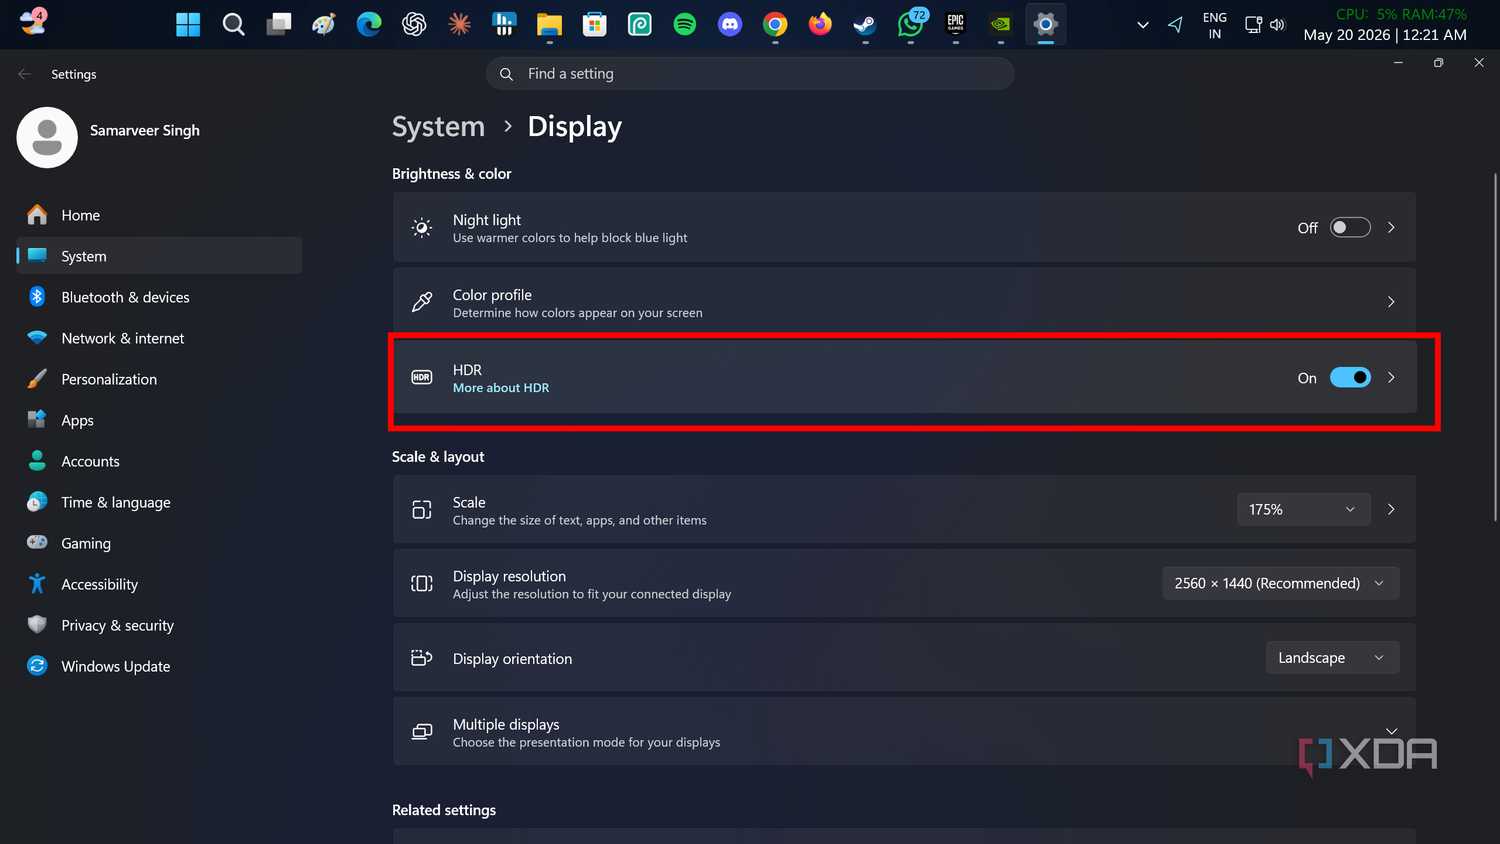This screenshot has height=844, width=1500.
Task: Open Microsoft Edge from taskbar
Action: coord(369,24)
